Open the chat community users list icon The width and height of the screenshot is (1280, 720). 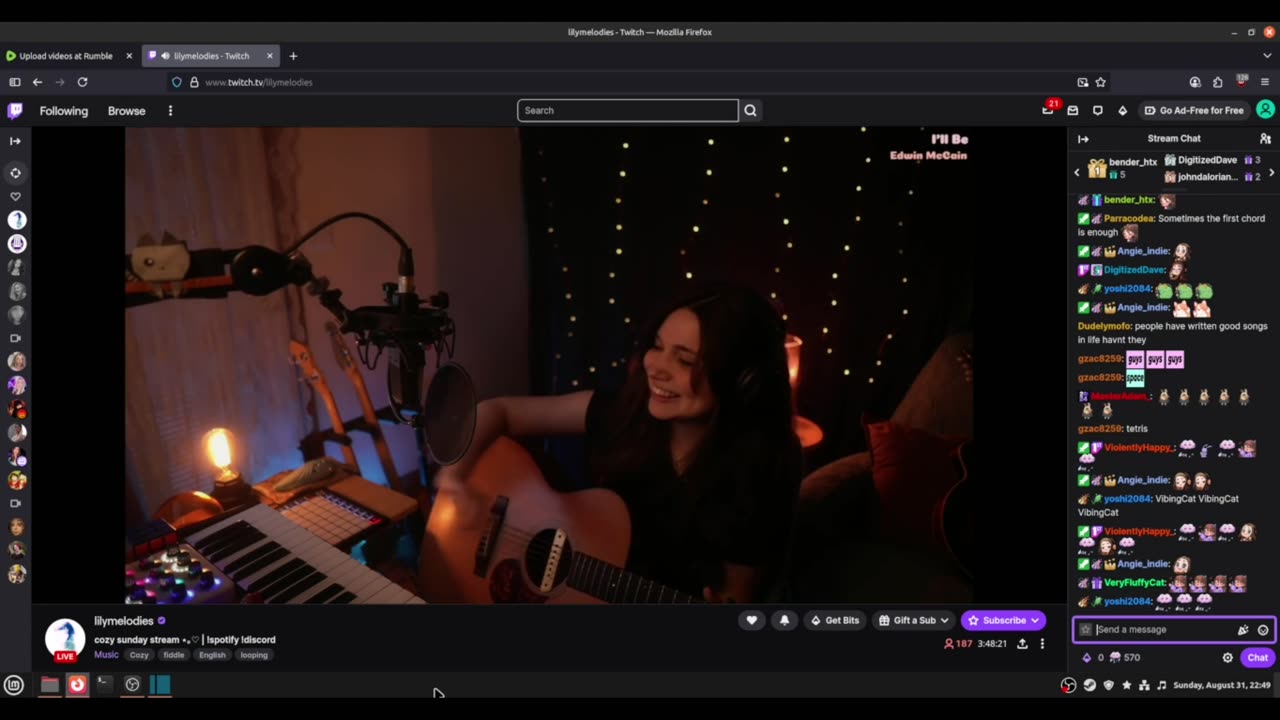pos(1265,139)
